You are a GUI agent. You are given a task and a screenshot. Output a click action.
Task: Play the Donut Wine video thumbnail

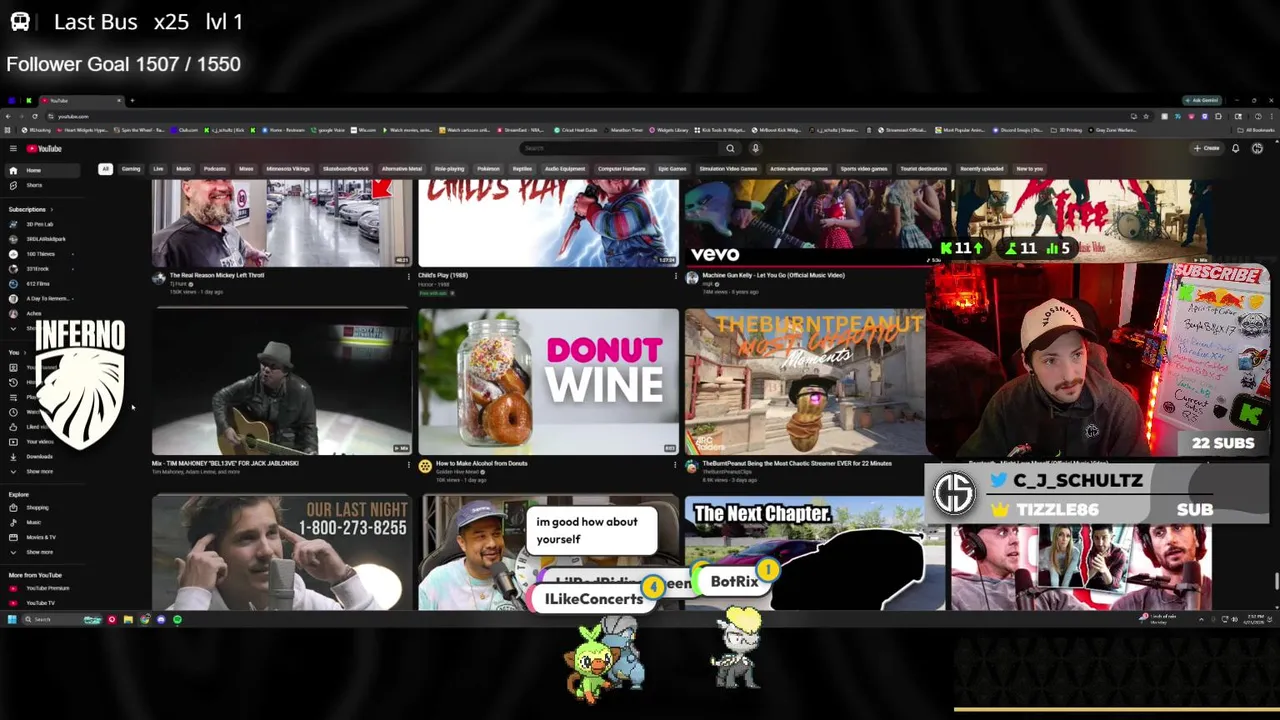point(548,381)
